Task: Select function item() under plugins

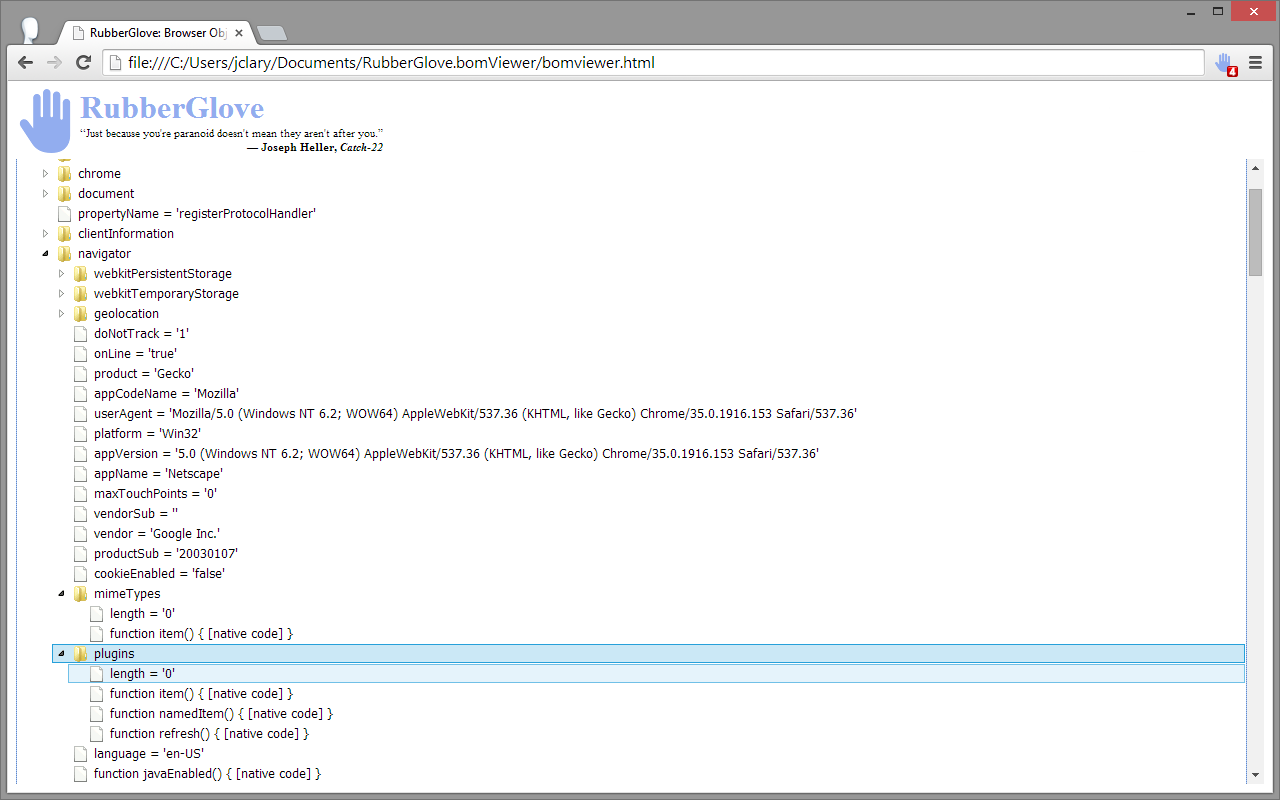Action: pos(201,694)
